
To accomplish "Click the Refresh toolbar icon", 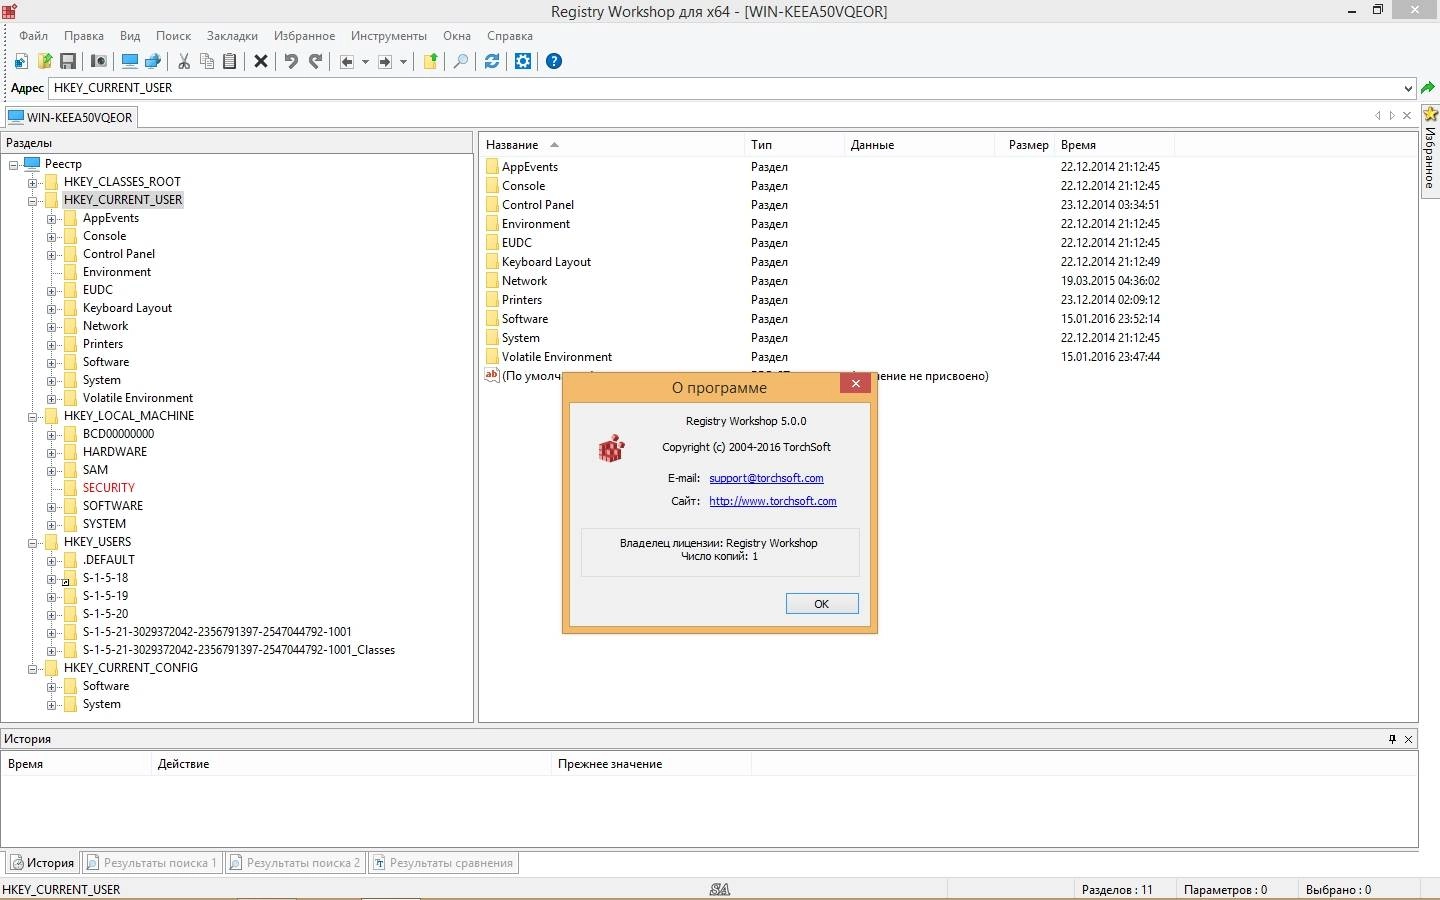I will coord(492,61).
